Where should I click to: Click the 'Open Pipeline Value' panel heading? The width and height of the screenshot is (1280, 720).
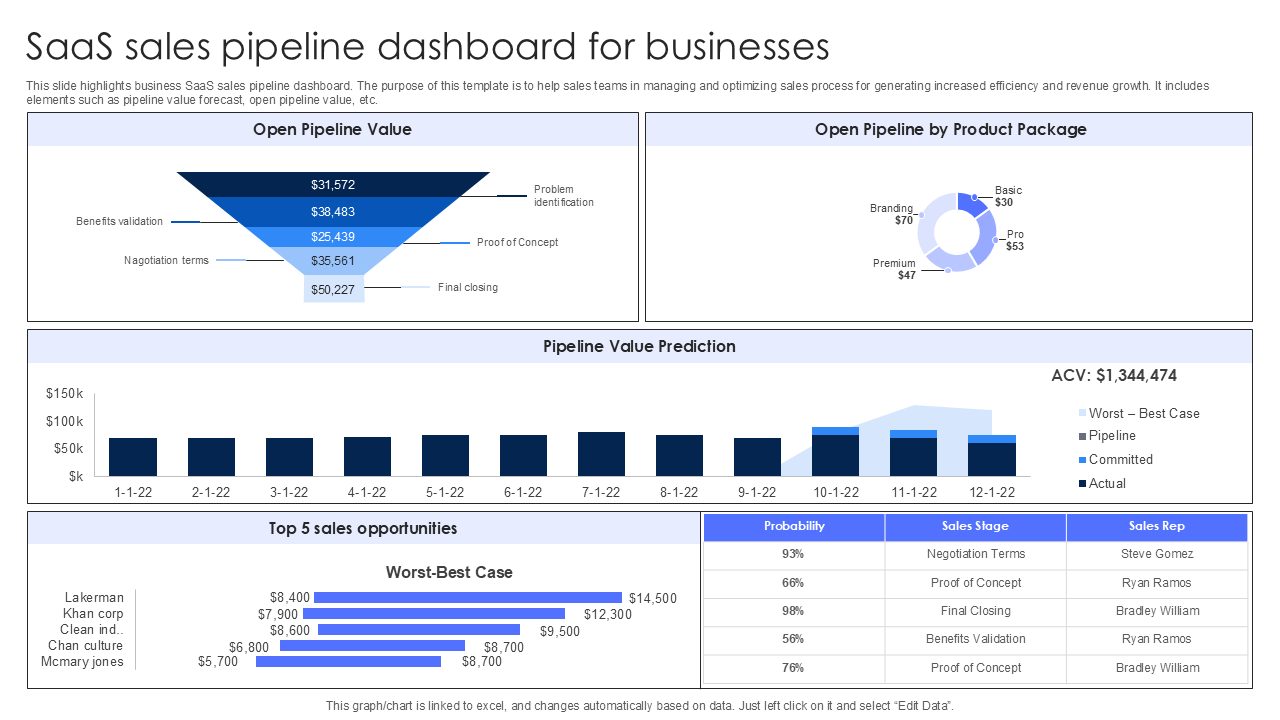[x=332, y=130]
